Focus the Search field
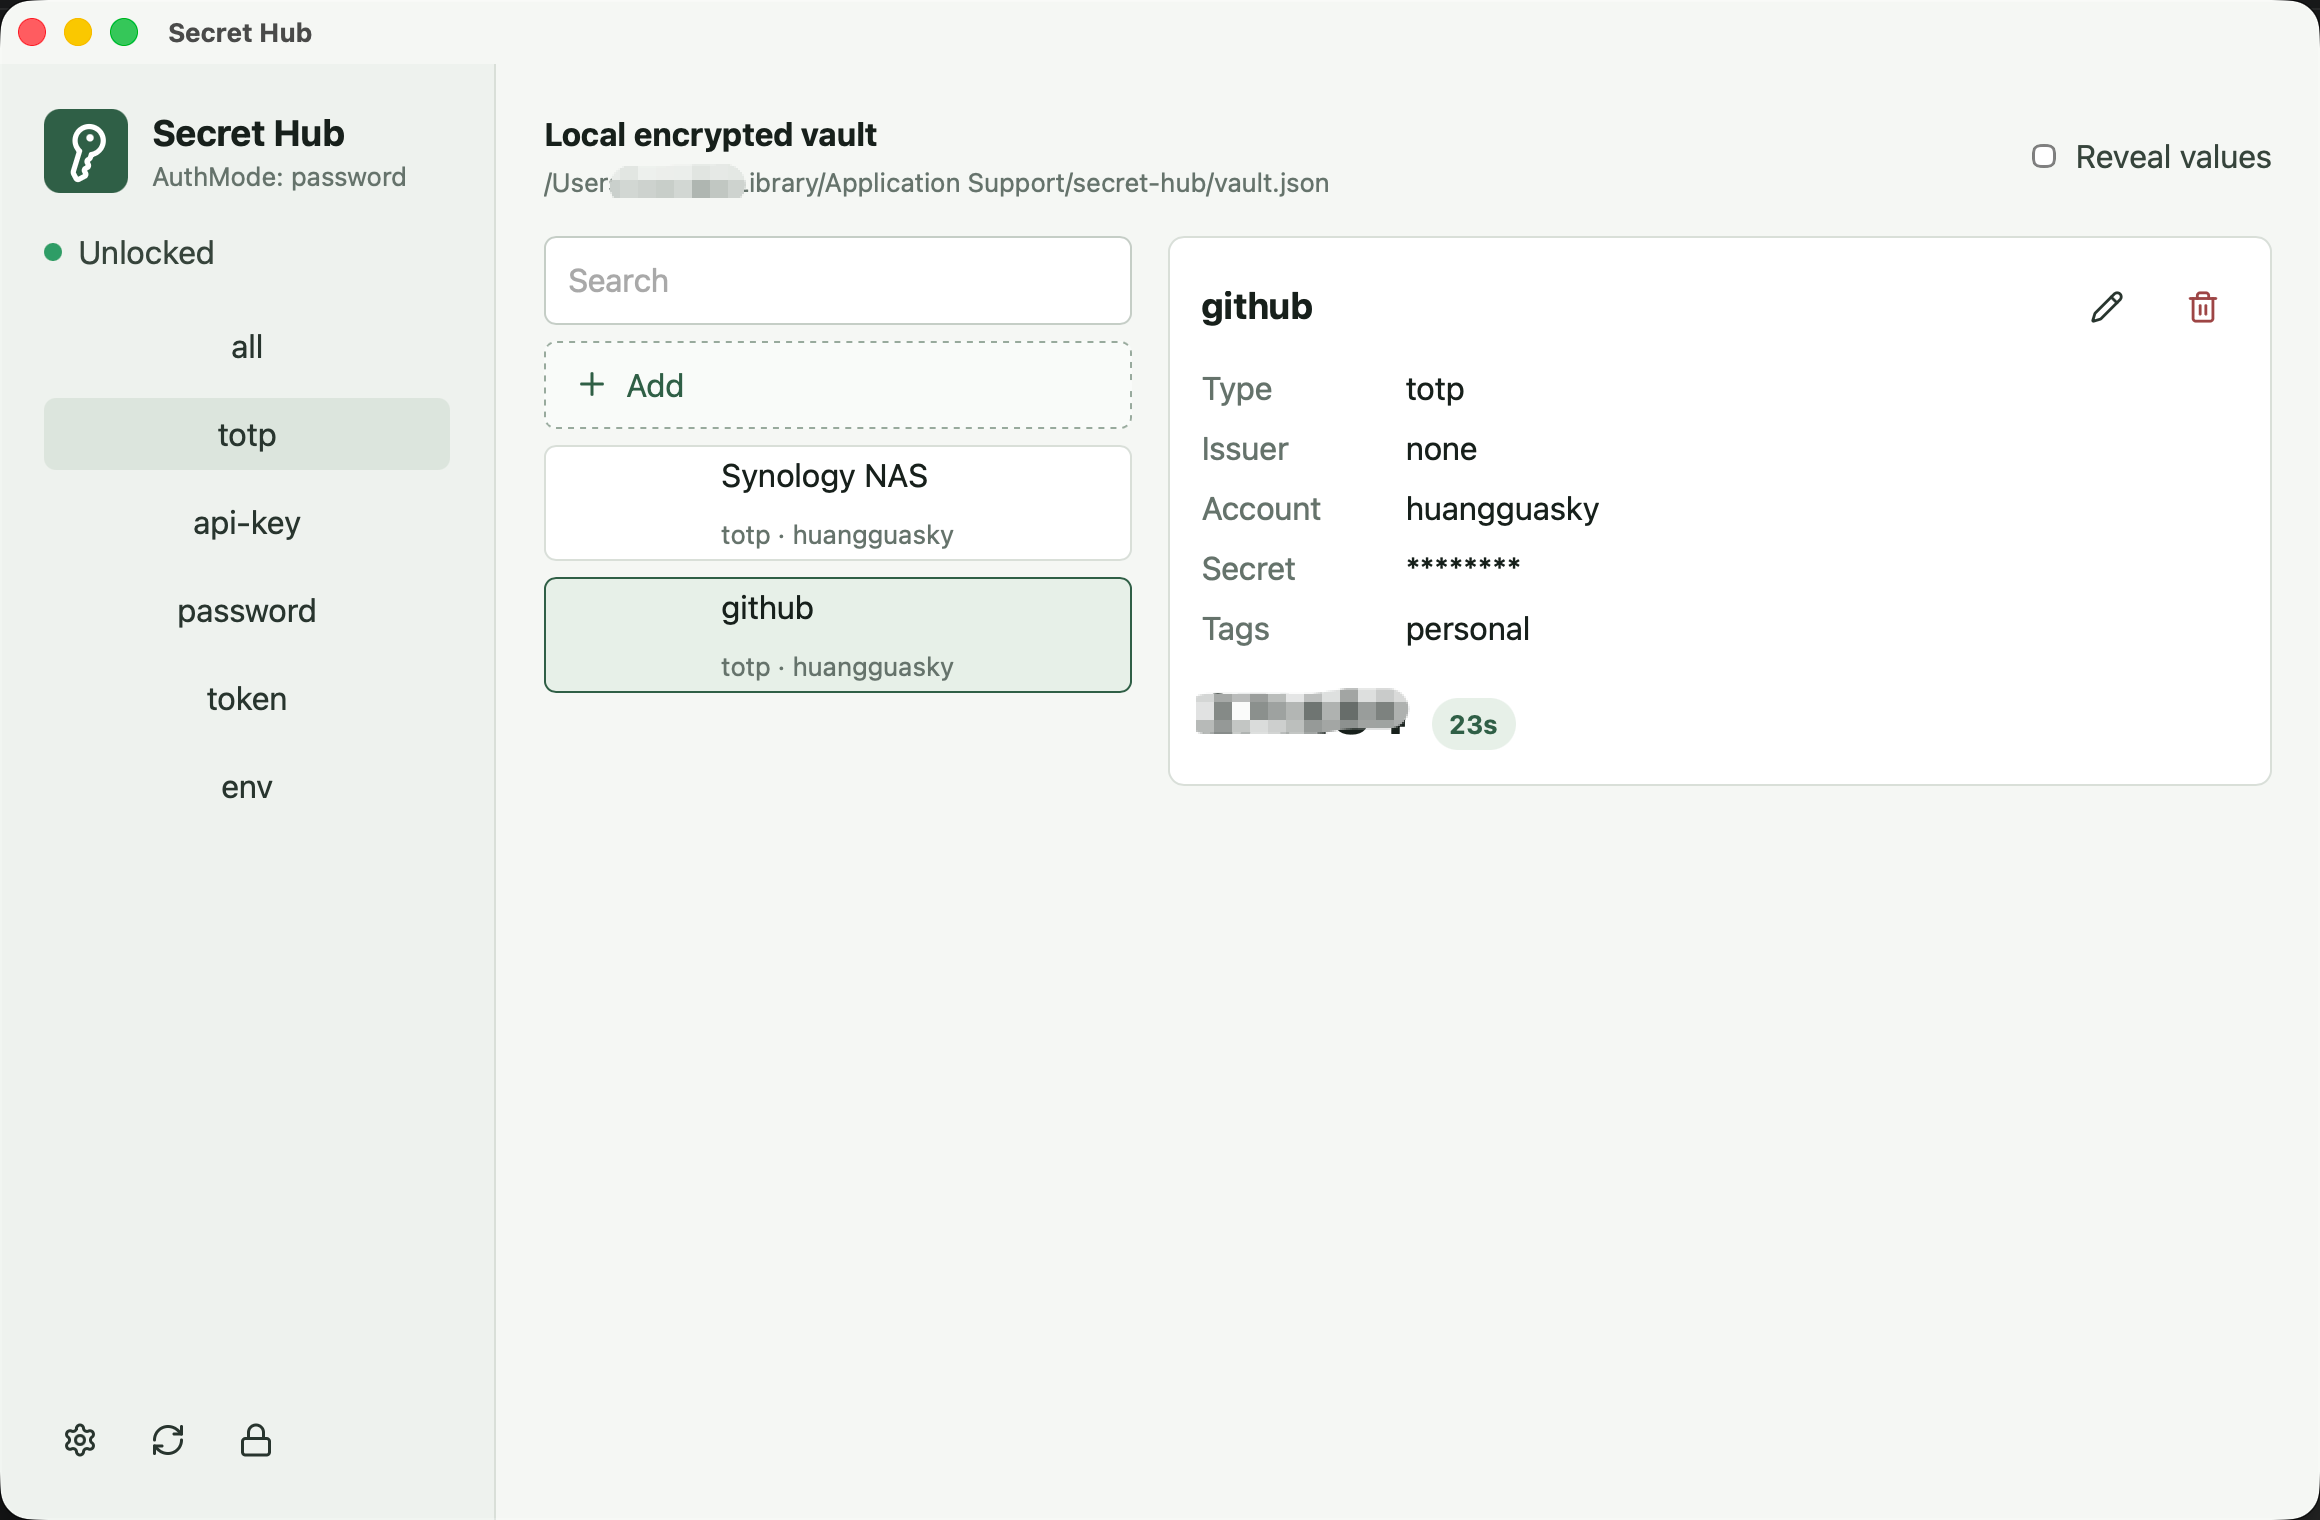 pyautogui.click(x=838, y=280)
